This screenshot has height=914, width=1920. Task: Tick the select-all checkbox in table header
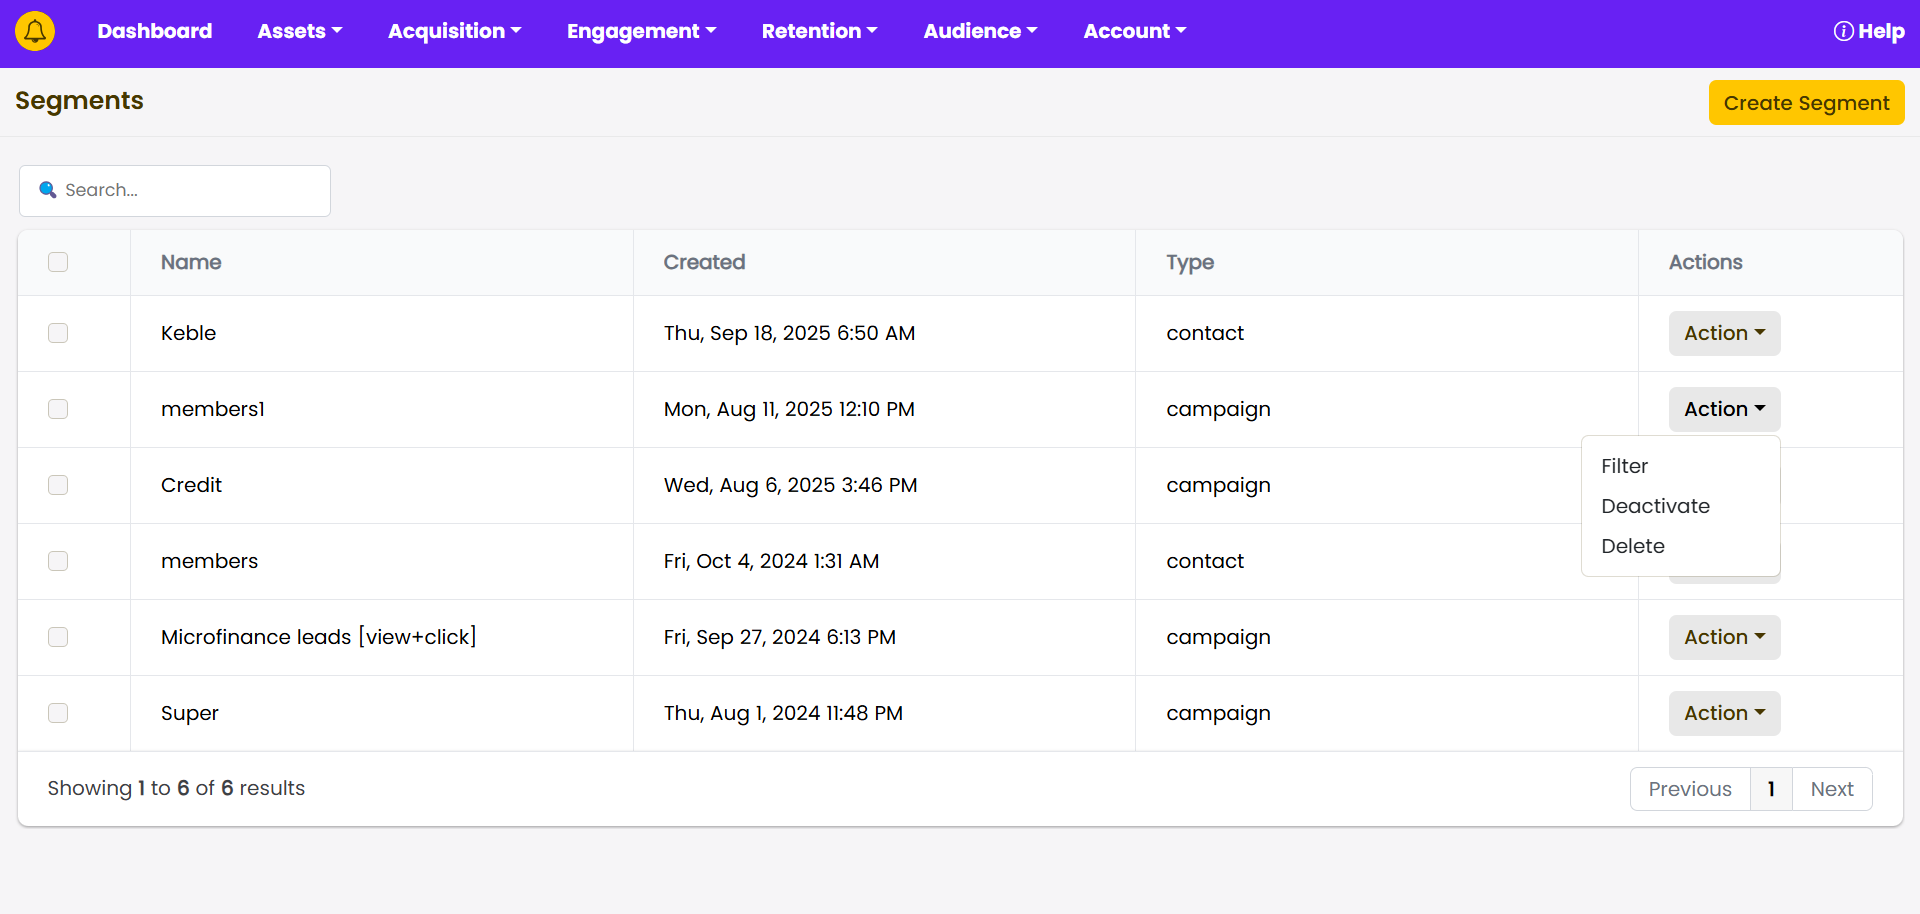tap(58, 262)
